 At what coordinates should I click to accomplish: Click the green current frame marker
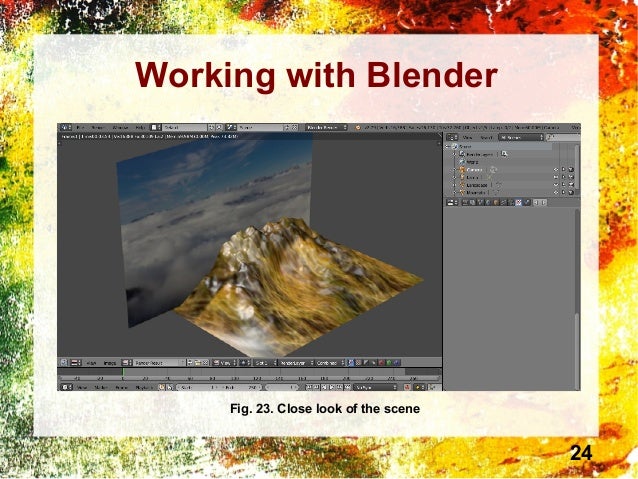tap(123, 374)
